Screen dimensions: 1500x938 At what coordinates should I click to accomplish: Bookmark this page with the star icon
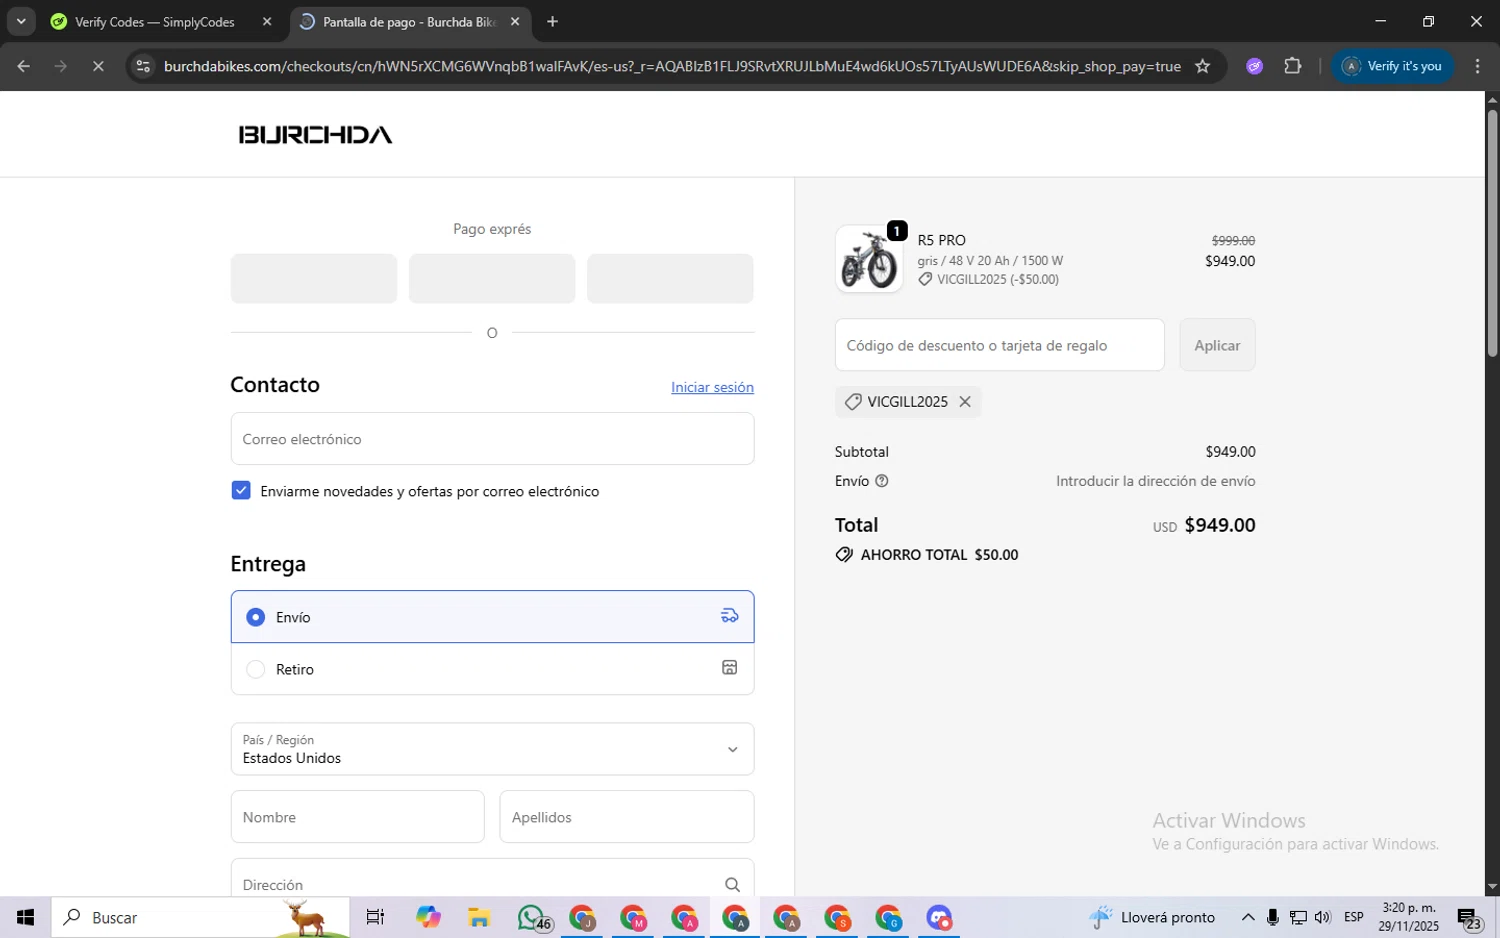pos(1202,66)
